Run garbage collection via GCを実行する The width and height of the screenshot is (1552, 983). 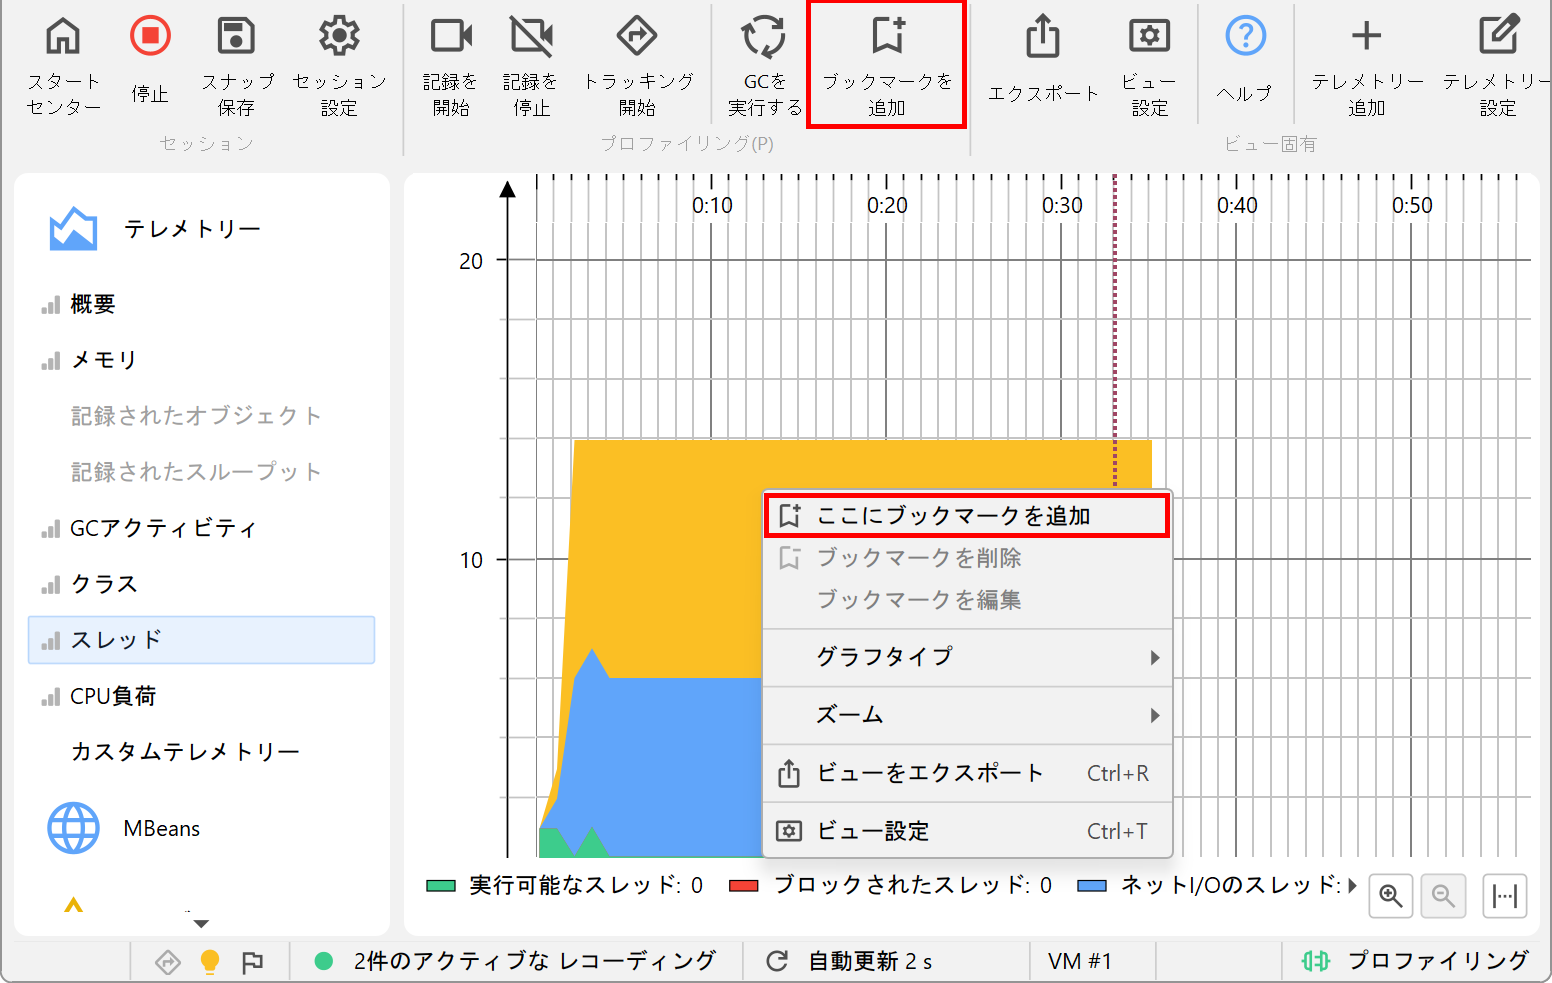pos(764,38)
